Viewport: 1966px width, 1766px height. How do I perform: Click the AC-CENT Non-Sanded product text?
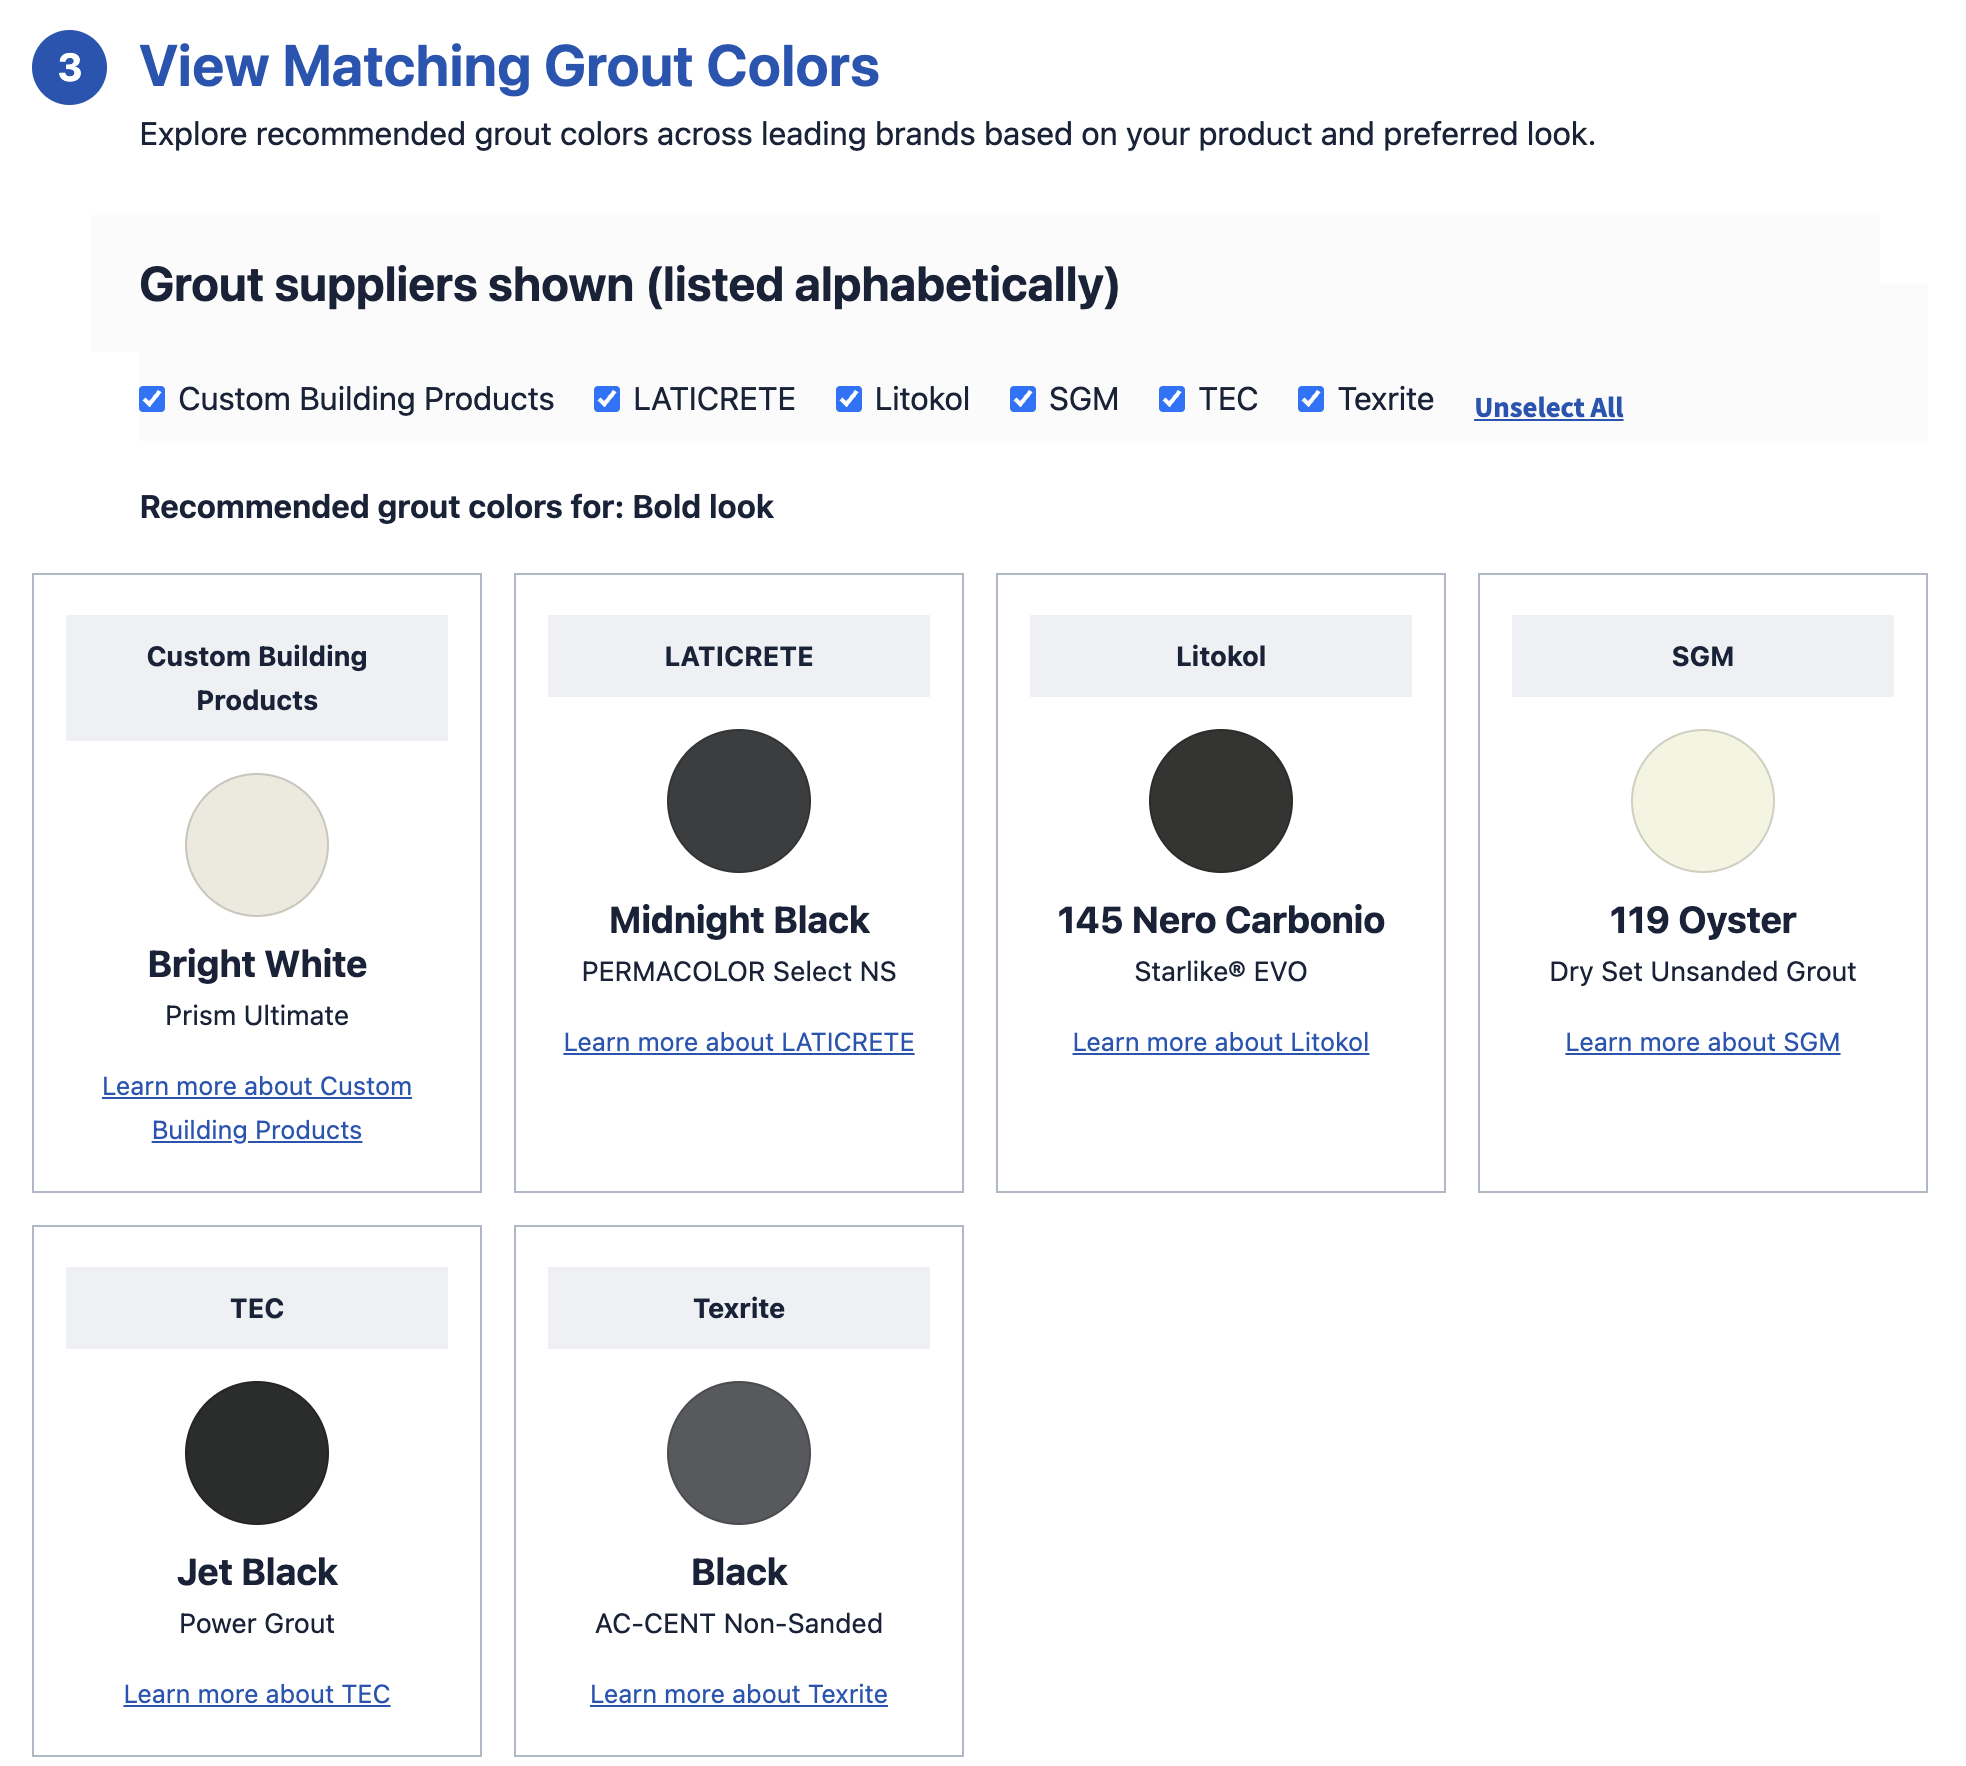[x=739, y=1624]
